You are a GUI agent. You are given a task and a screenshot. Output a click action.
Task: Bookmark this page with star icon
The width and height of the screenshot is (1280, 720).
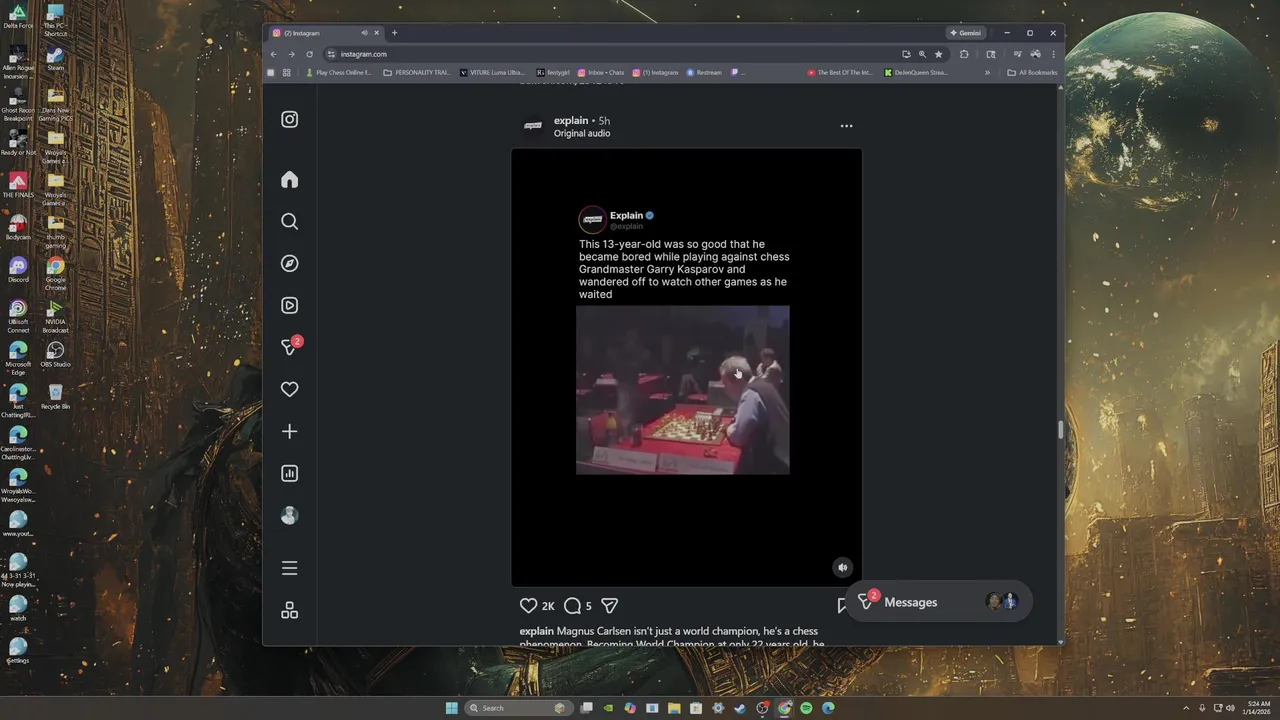(938, 54)
